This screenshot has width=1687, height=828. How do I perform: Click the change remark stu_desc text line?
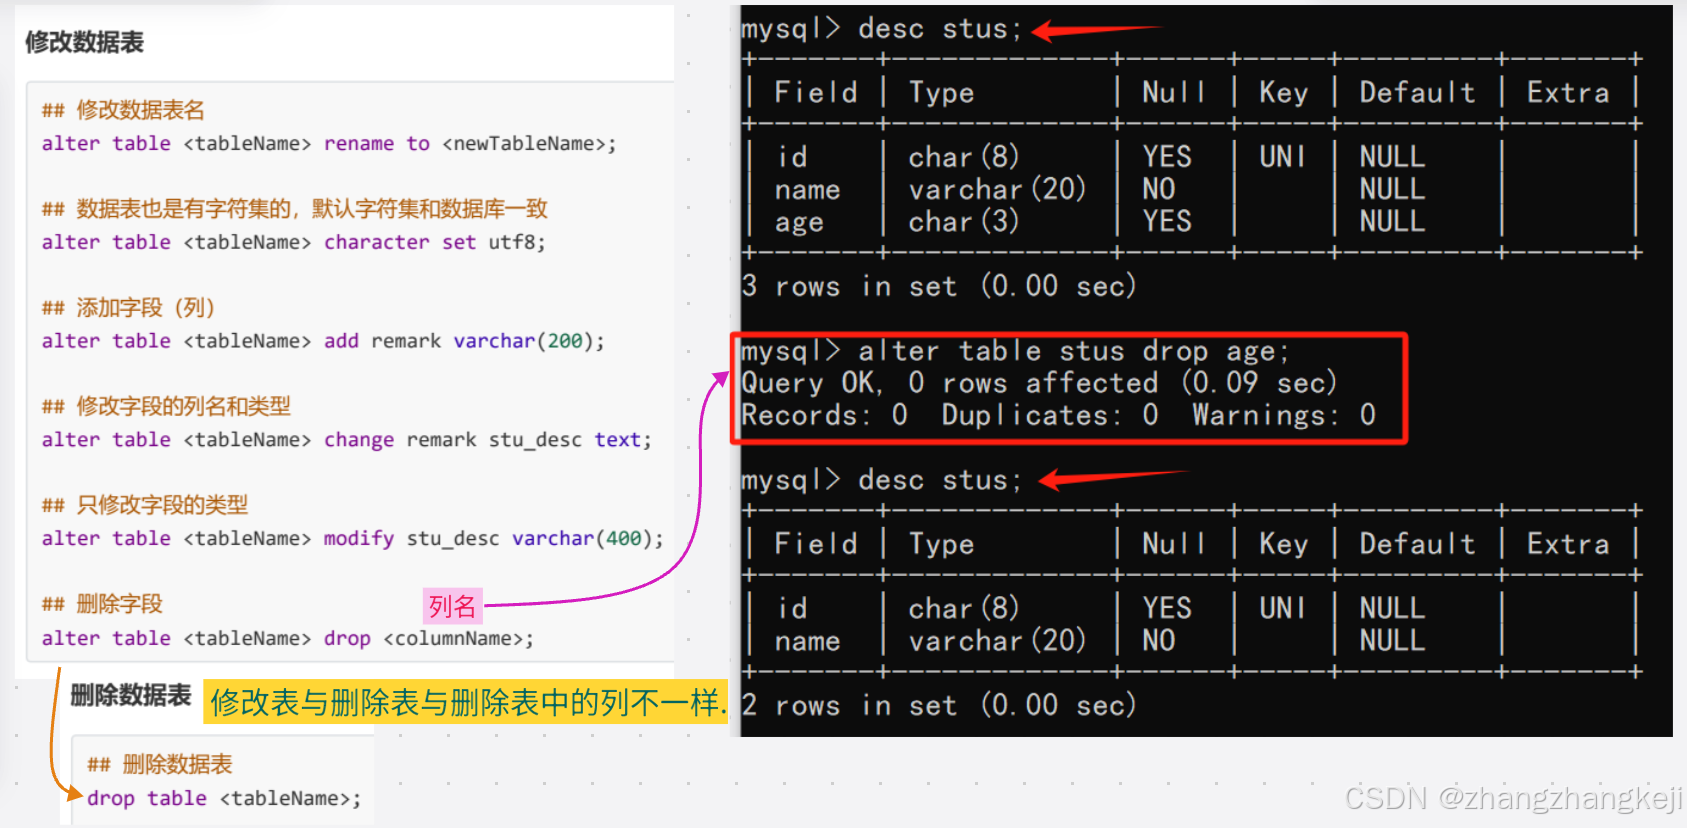[x=346, y=440]
